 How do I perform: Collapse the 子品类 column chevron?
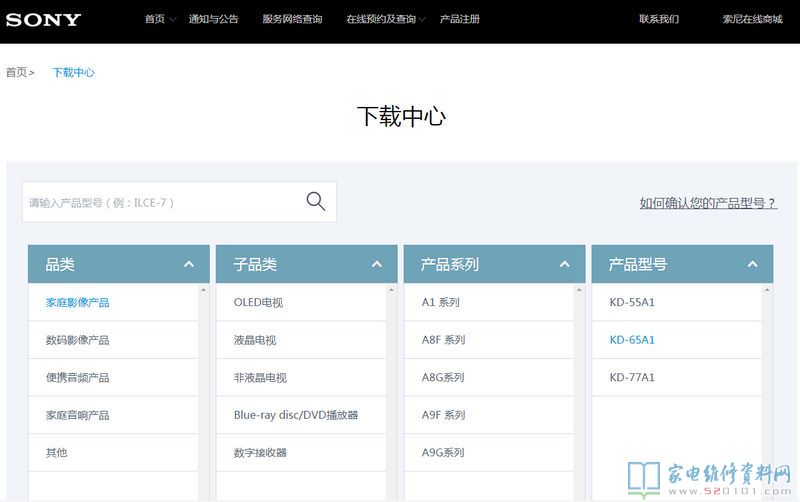pos(377,265)
